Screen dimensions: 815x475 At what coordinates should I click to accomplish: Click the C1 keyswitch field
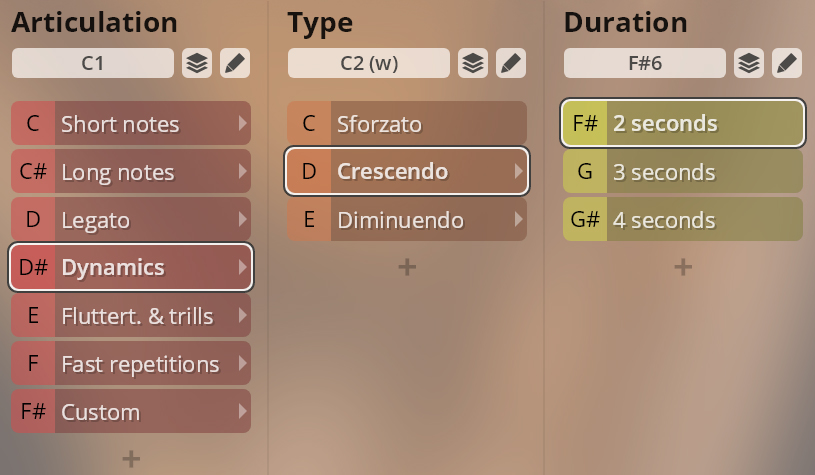(x=93, y=63)
